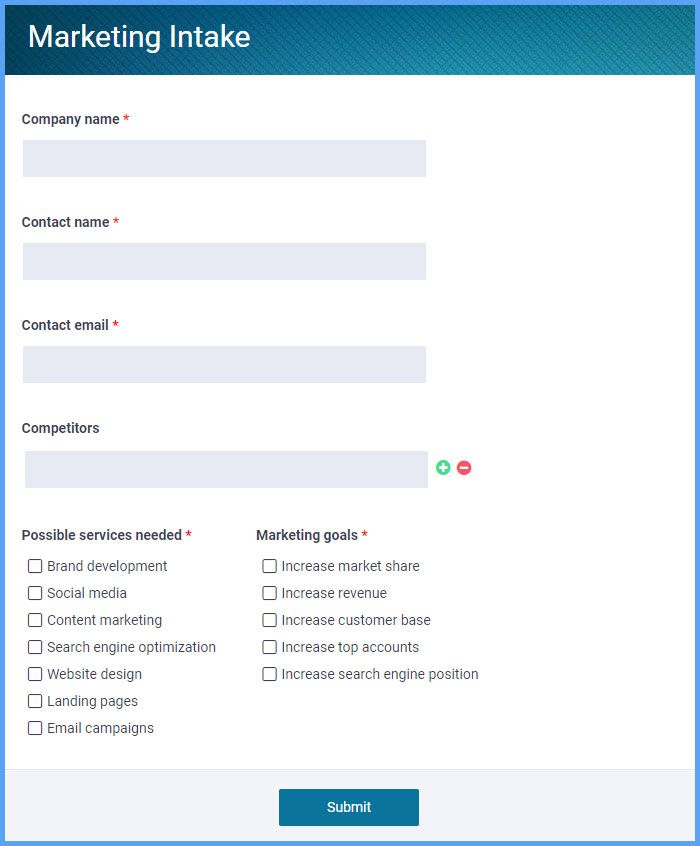Focus the Company name input field

(x=224, y=159)
